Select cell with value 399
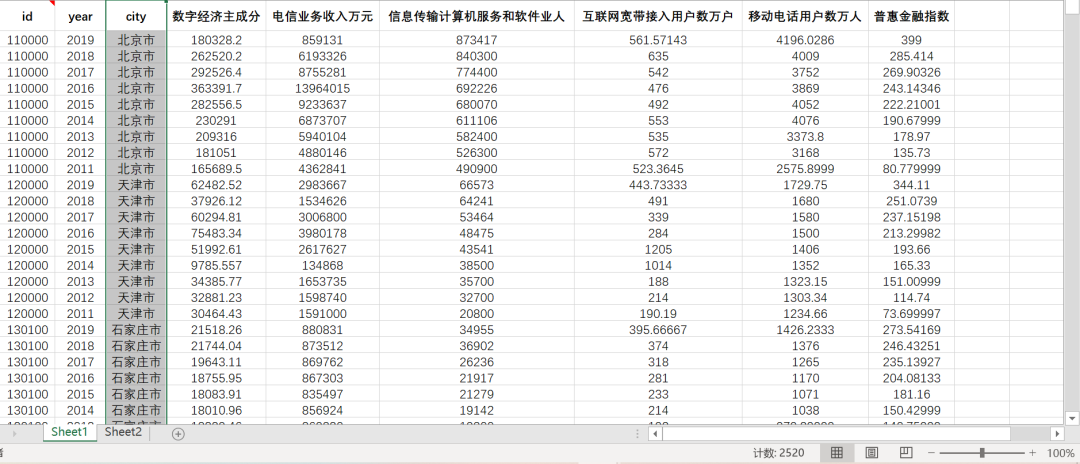 click(911, 40)
